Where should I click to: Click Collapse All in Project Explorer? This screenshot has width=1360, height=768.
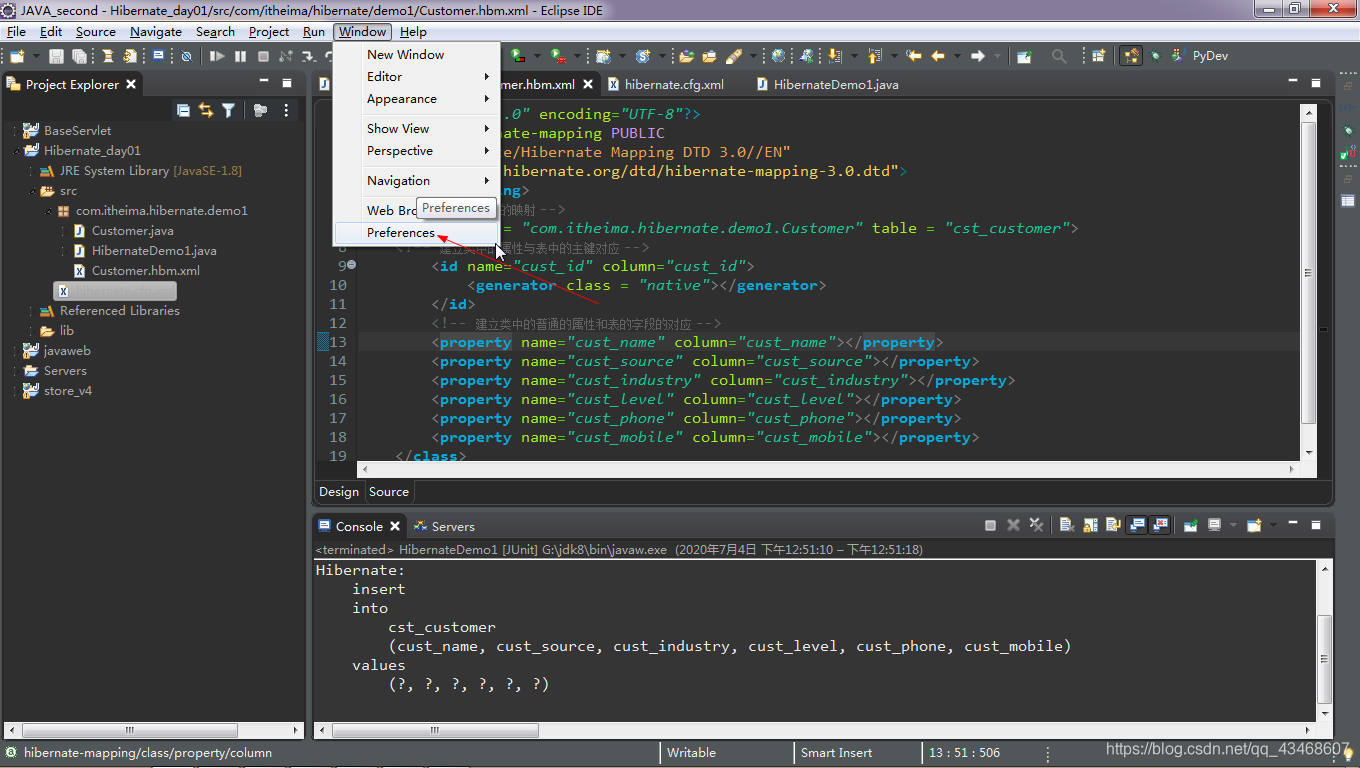coord(183,110)
